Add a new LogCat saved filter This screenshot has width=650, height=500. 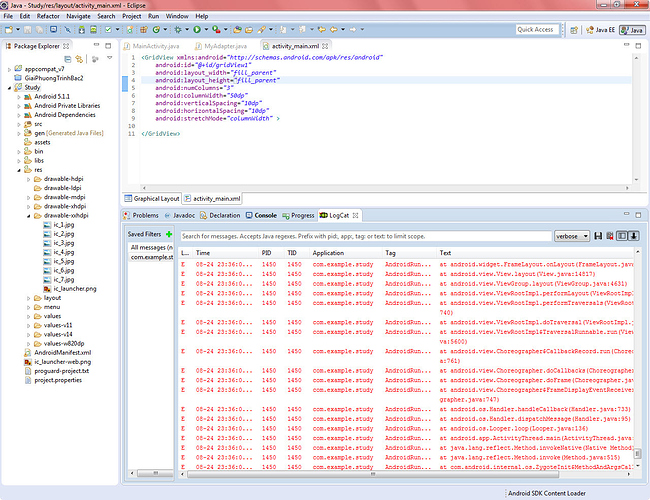click(x=170, y=234)
